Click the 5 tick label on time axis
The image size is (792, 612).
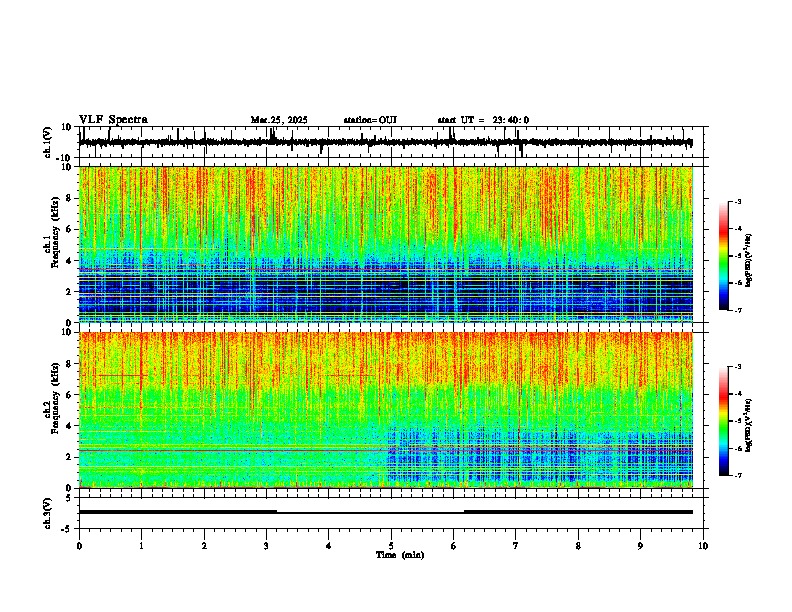coord(391,546)
